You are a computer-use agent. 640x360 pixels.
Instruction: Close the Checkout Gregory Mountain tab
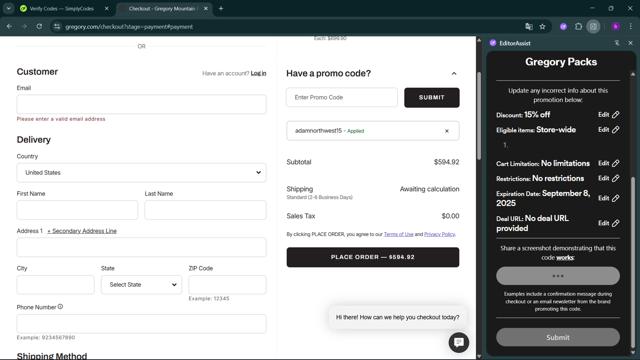tap(206, 8)
